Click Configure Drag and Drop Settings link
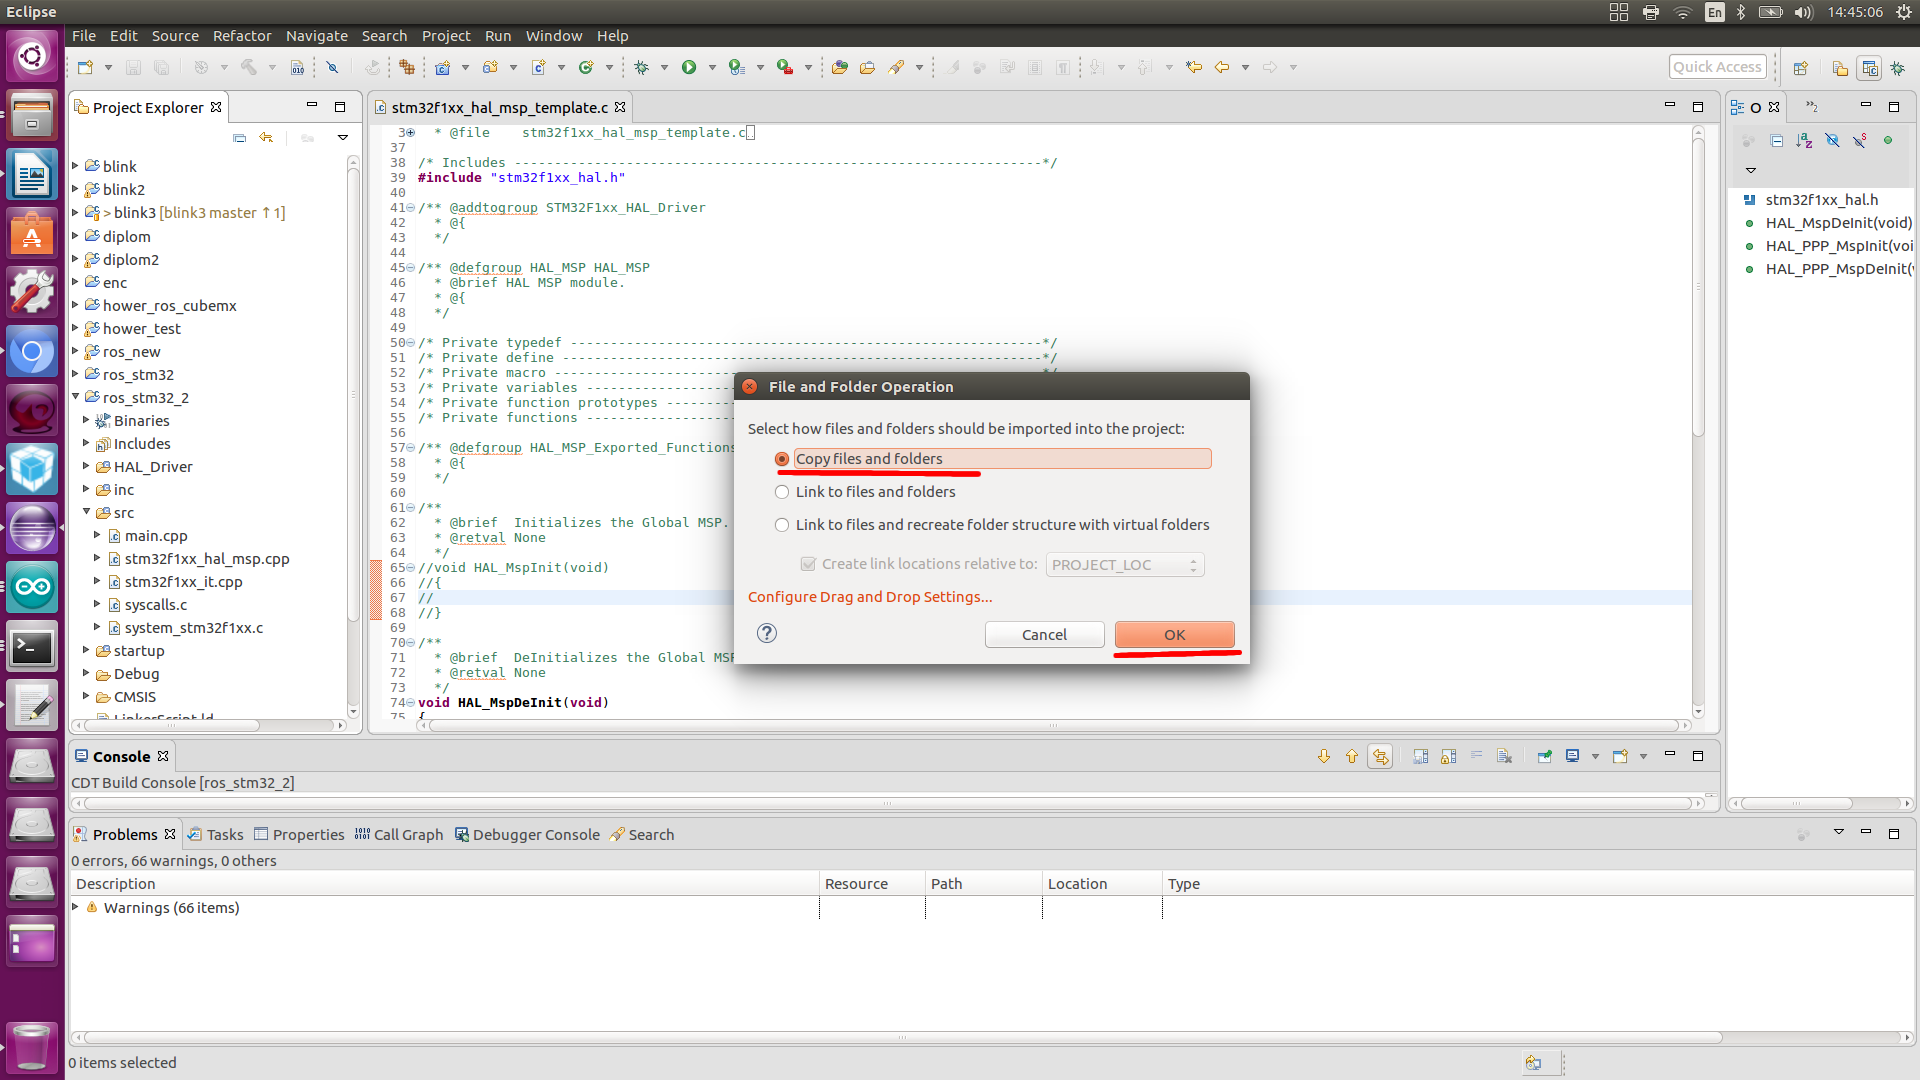 [869, 596]
